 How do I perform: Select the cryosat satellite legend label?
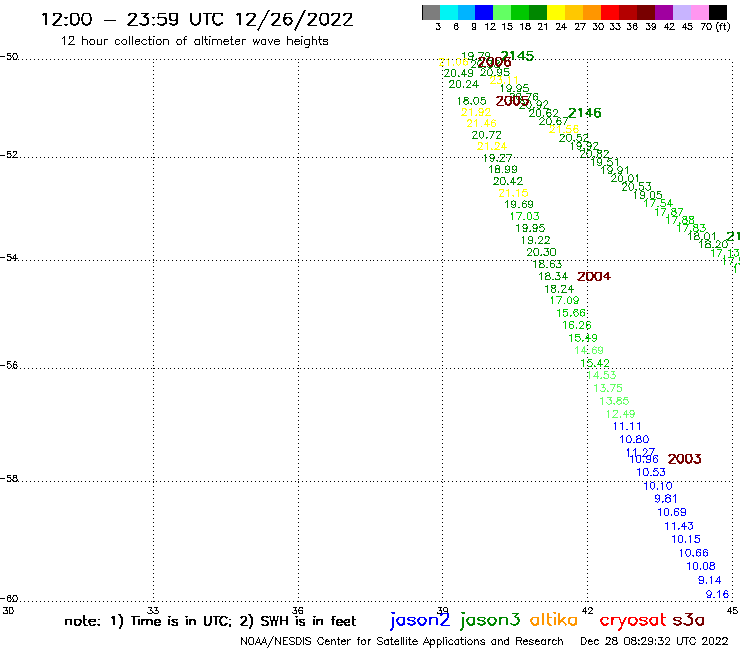point(633,621)
